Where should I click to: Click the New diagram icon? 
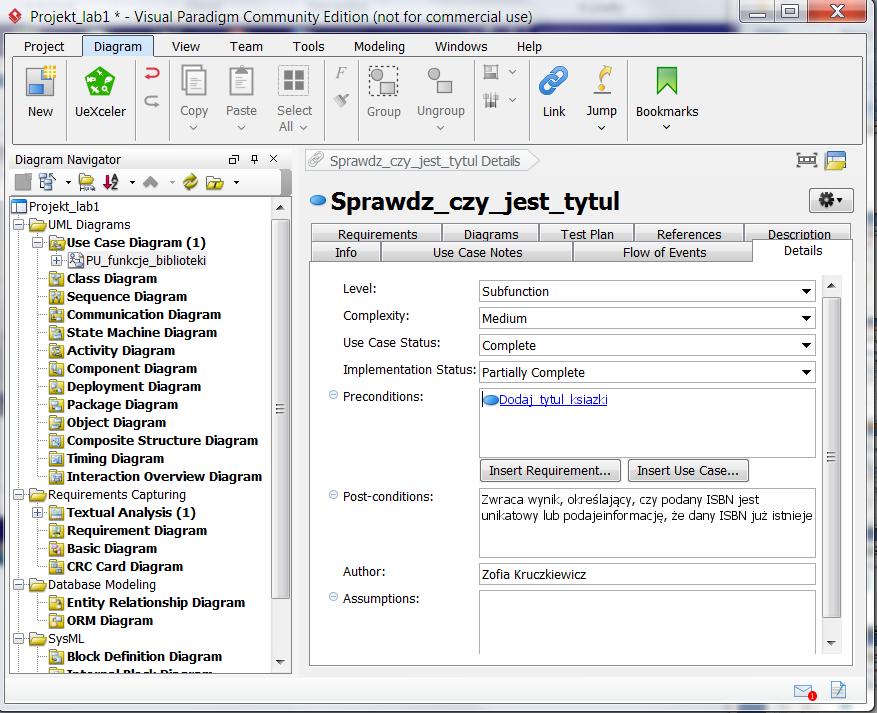[x=40, y=82]
